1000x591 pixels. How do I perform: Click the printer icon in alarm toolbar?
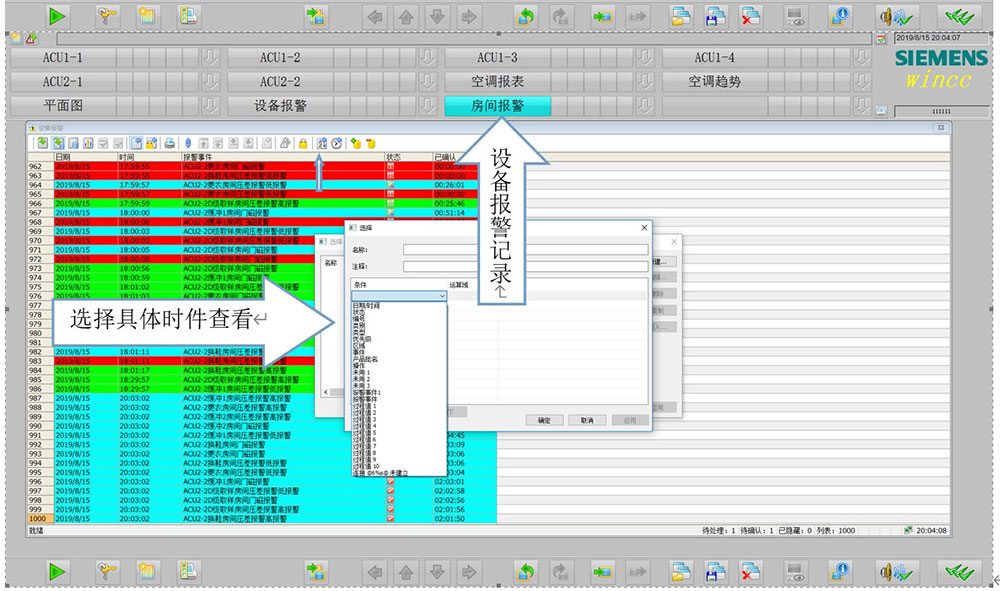[x=170, y=143]
